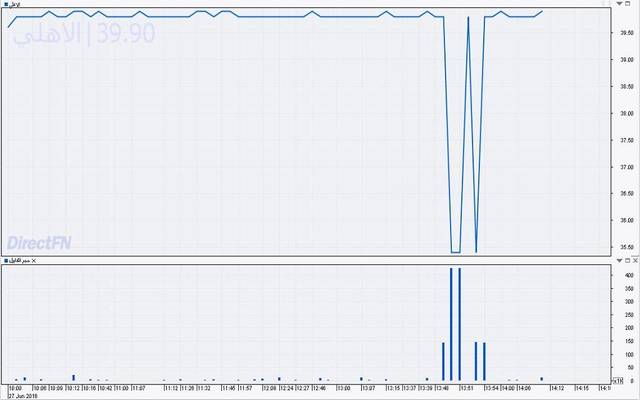
Task: Click the price series label at top left
Action: coord(15,4)
